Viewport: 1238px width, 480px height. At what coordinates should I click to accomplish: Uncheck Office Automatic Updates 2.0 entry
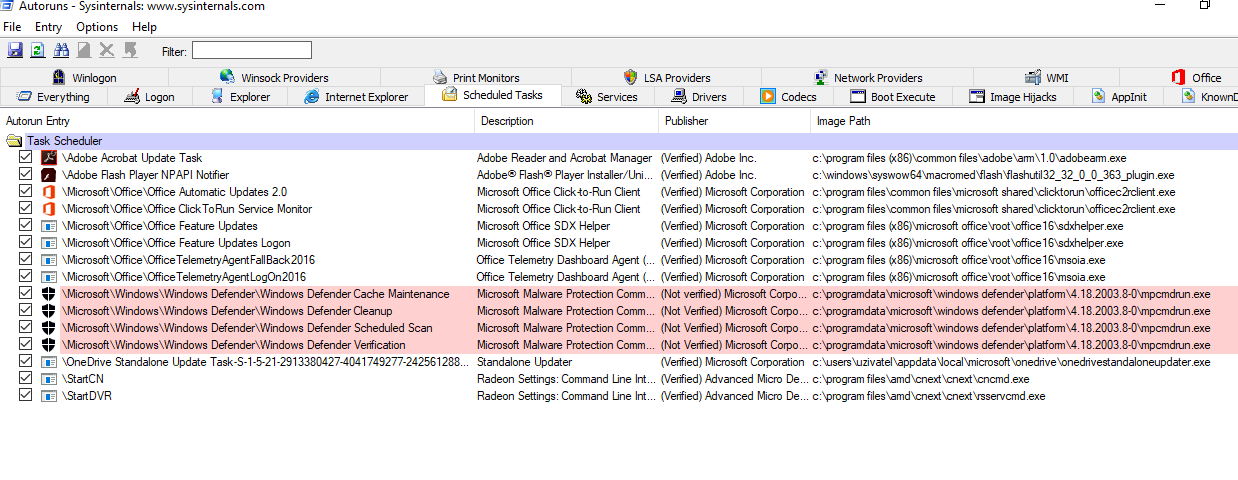[26, 192]
